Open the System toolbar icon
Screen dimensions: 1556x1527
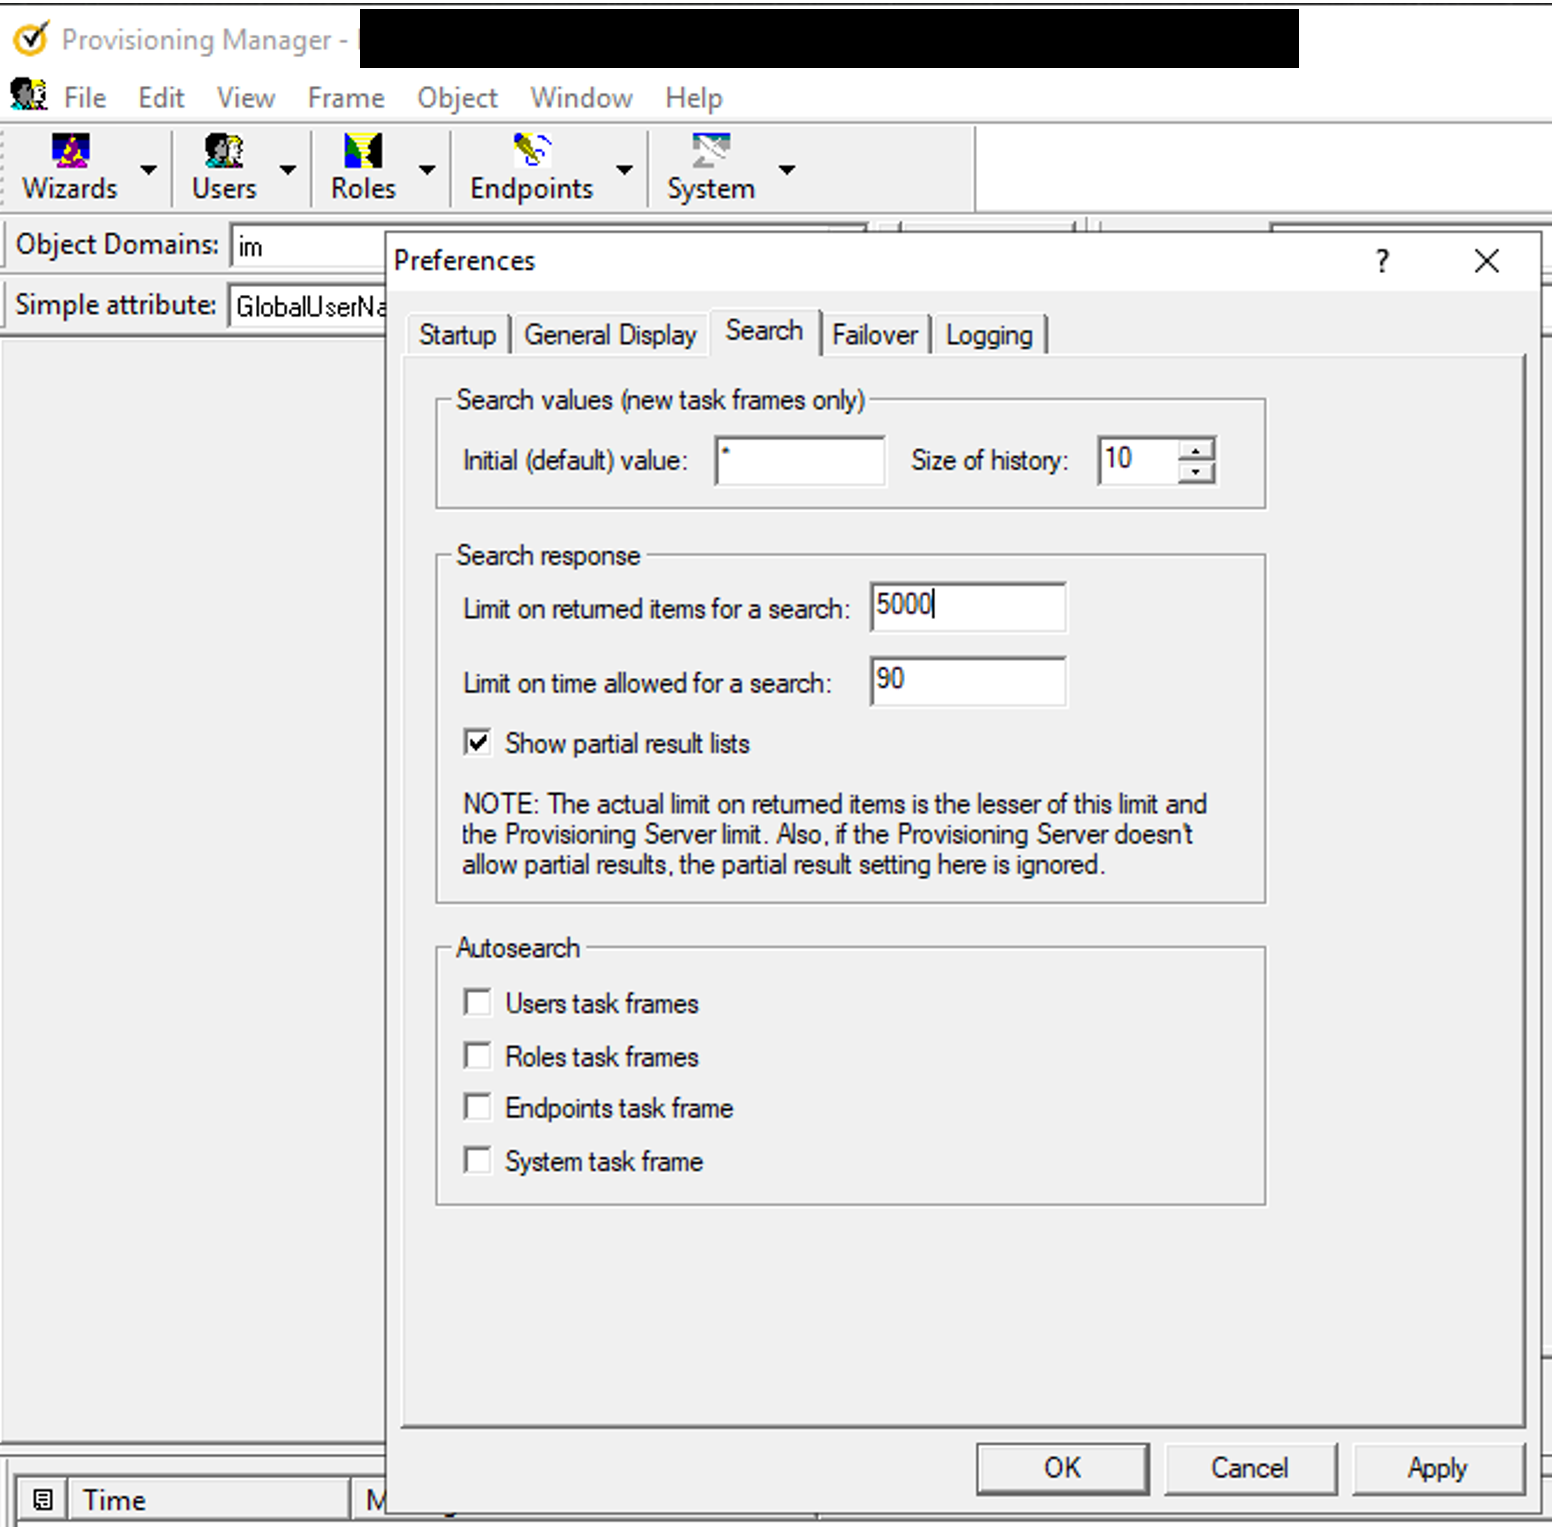coord(710,152)
